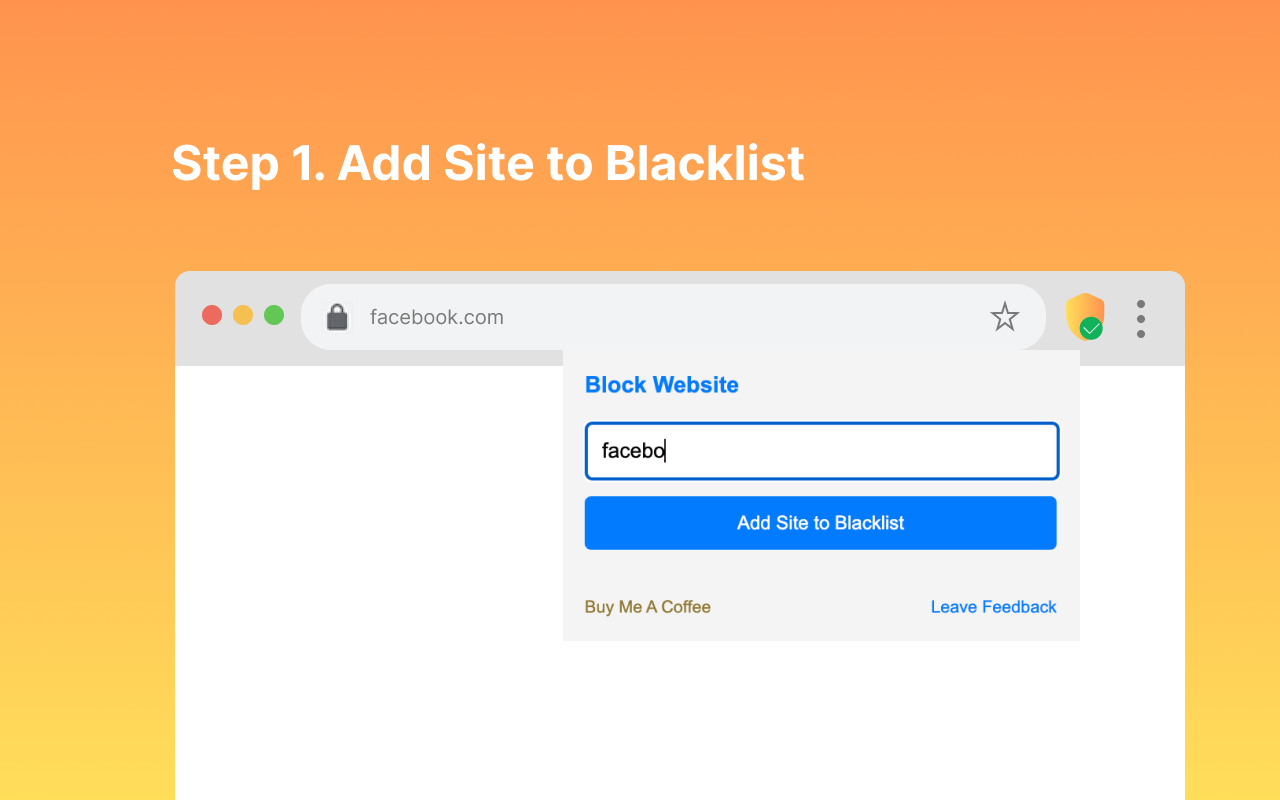Click the yellow traffic light window control
Screen dimensions: 1280x800
243,314
